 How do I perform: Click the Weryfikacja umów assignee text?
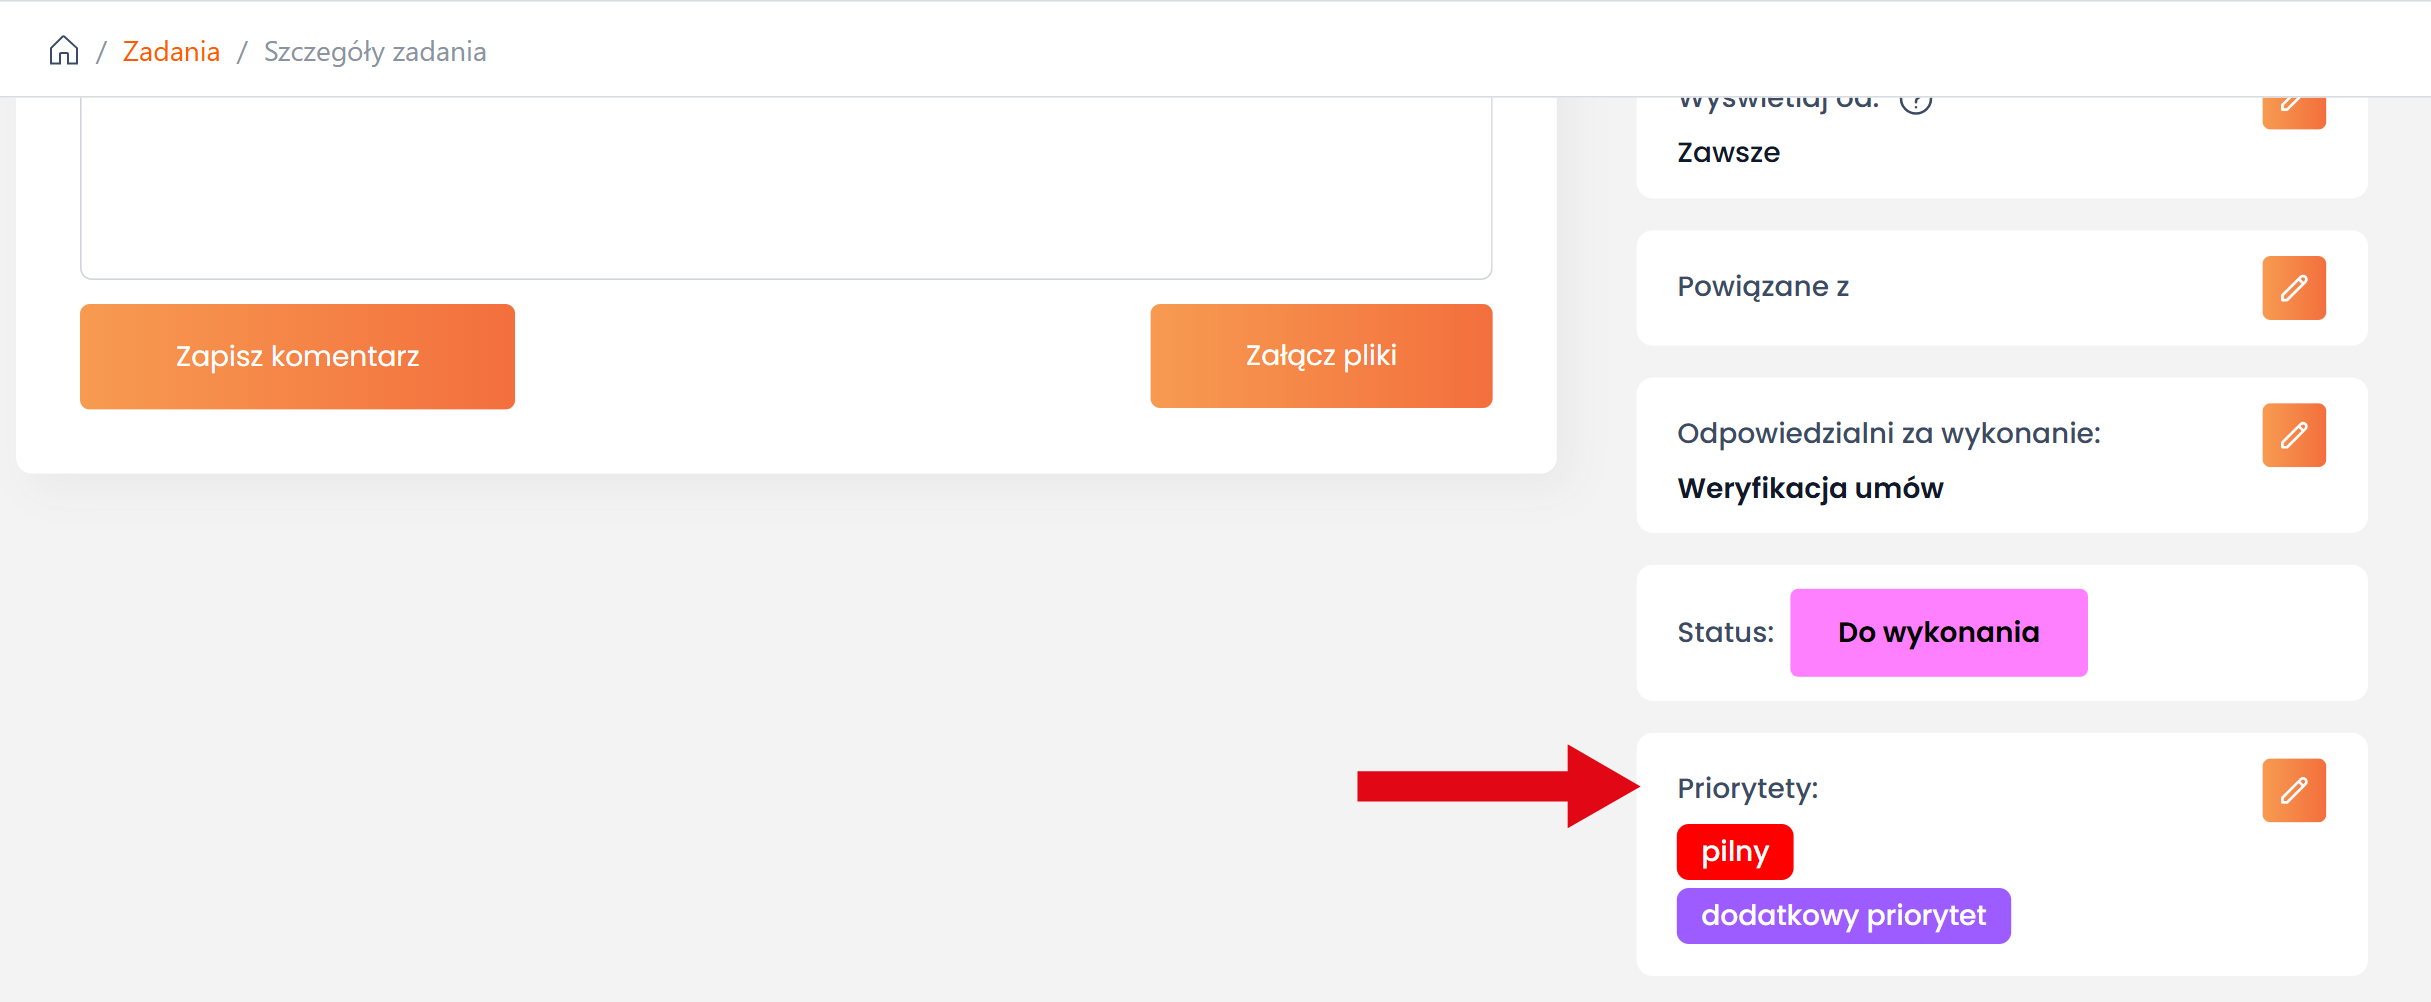point(1810,488)
